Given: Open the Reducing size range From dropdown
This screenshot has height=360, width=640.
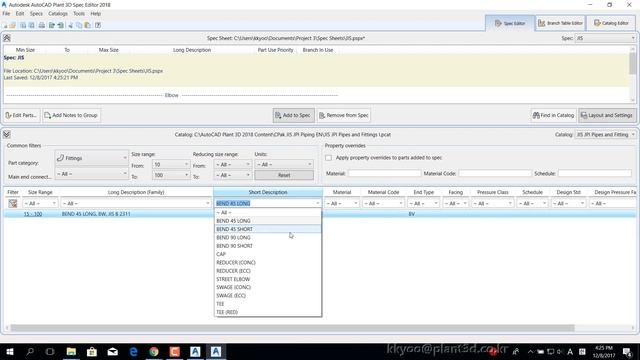Looking at the screenshot, I should pyautogui.click(x=233, y=164).
